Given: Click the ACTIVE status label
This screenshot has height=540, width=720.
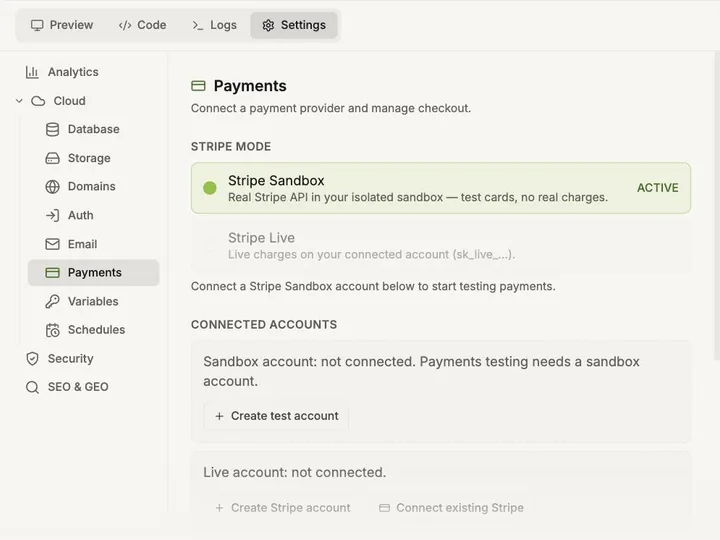Looking at the screenshot, I should [x=658, y=188].
